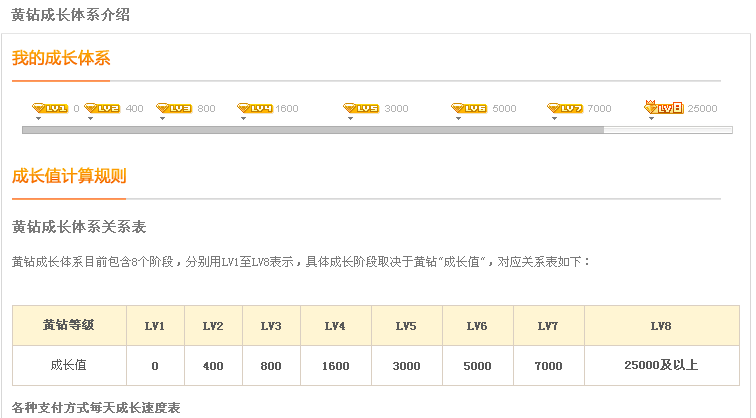Click the description paragraph about 8个阶段
Screen dimensions: 756x418
301,262
